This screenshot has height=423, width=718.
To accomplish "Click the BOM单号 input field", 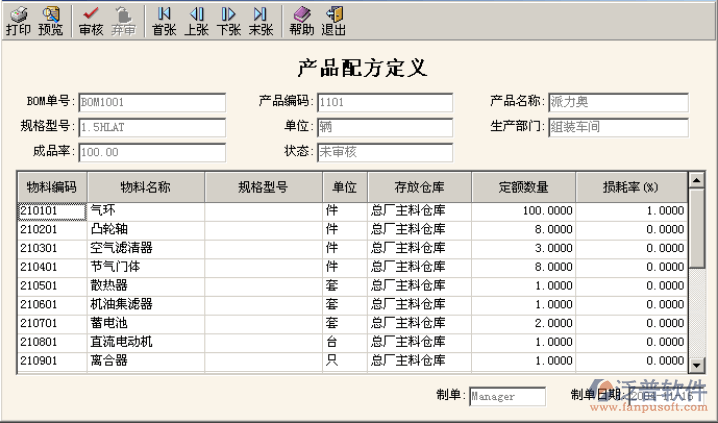I will tap(151, 102).
